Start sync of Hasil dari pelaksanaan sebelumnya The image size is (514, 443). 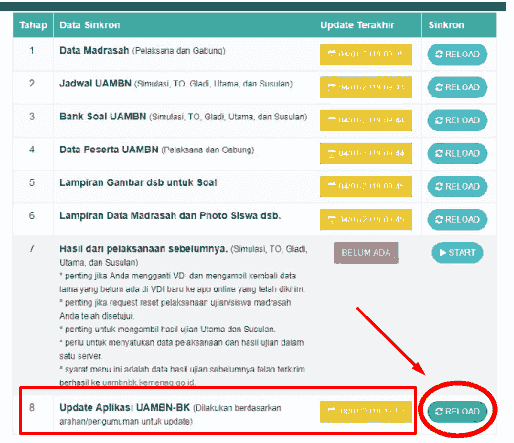click(457, 253)
